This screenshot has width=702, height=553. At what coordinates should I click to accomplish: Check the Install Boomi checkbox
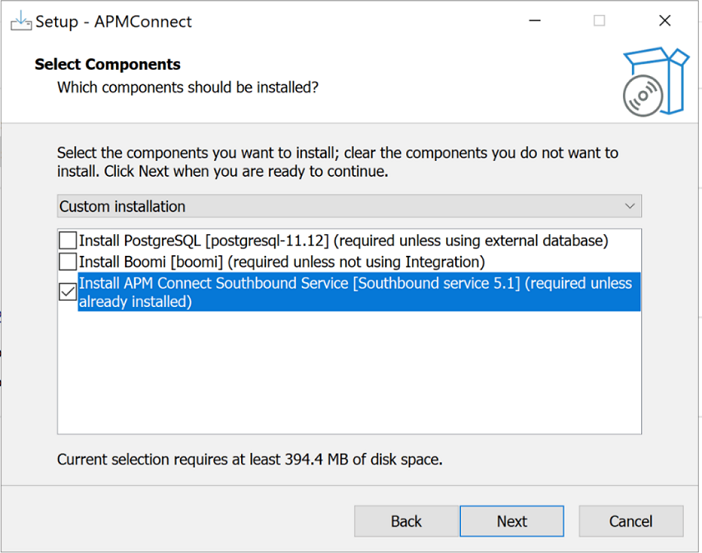[x=68, y=261]
